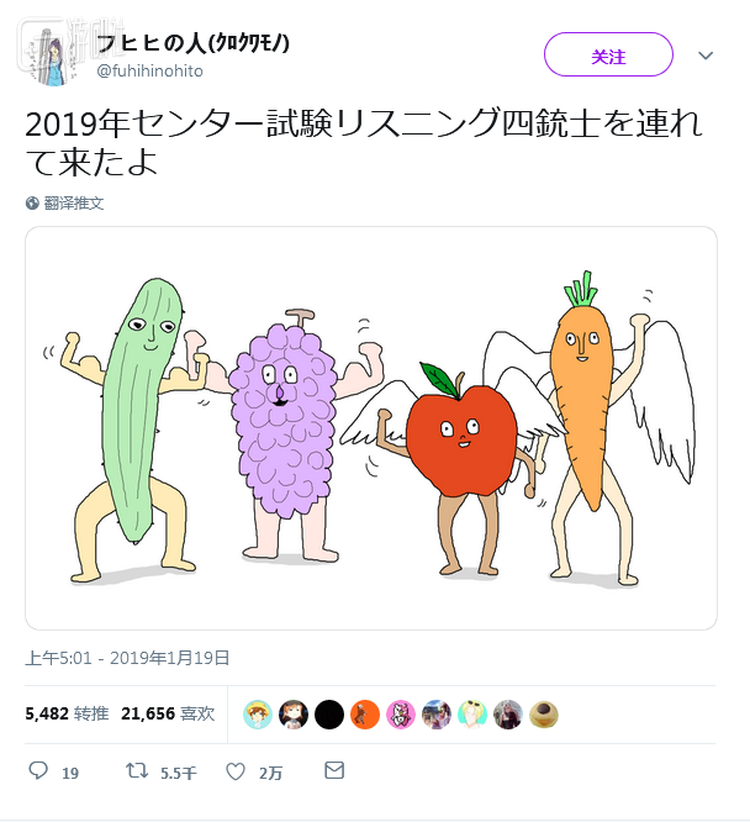Send tweet via the envelope message icon
Viewport: 750px width, 822px height.
[x=334, y=771]
